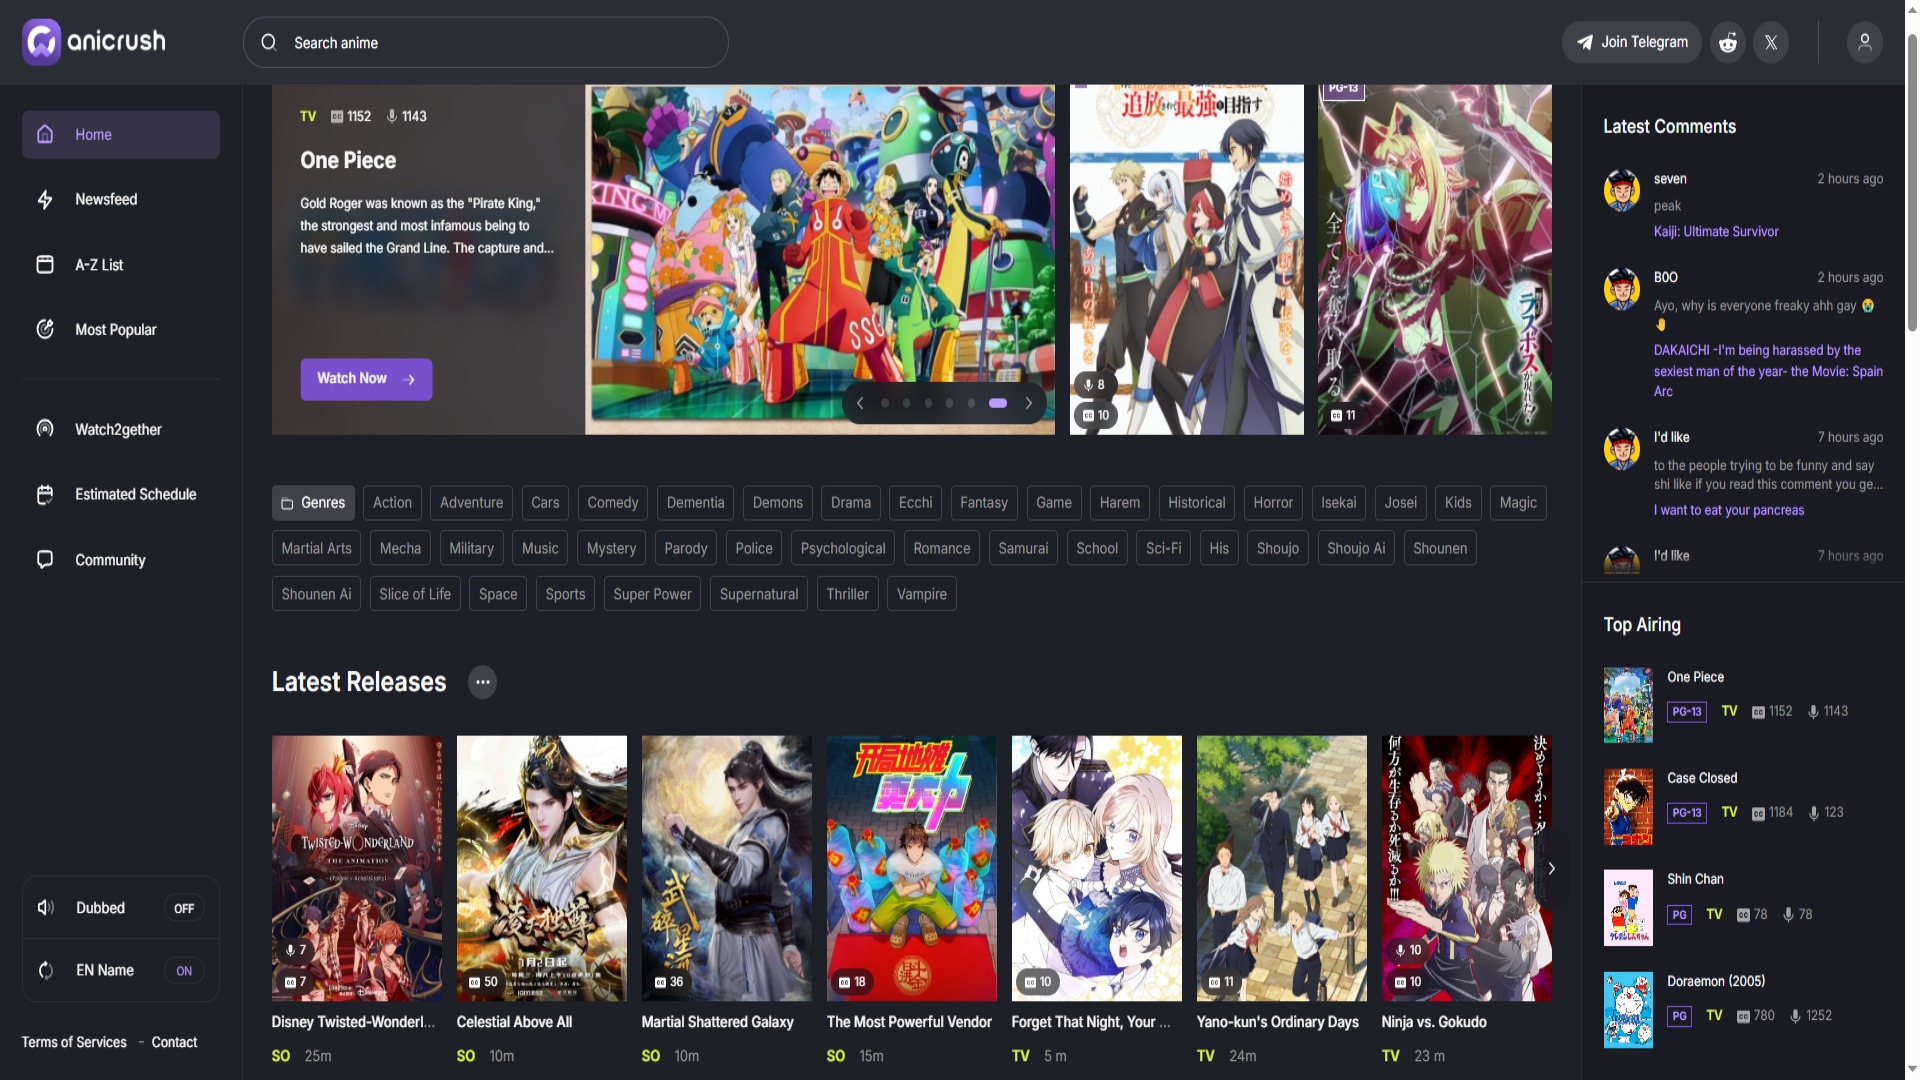1920x1080 pixels.
Task: Open the user profile icon
Action: click(1864, 42)
